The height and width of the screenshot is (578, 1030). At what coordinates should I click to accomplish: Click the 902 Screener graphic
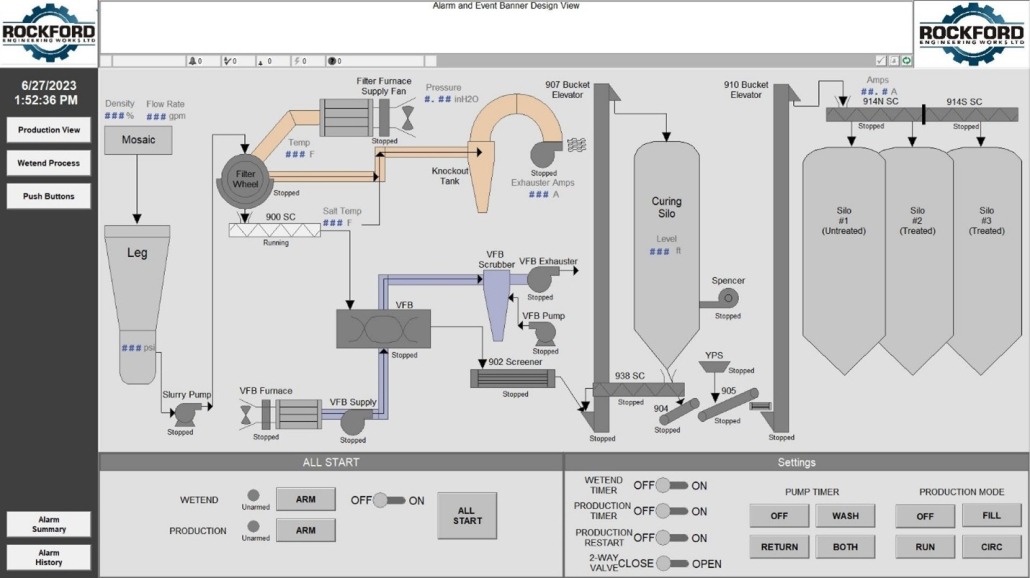(512, 379)
